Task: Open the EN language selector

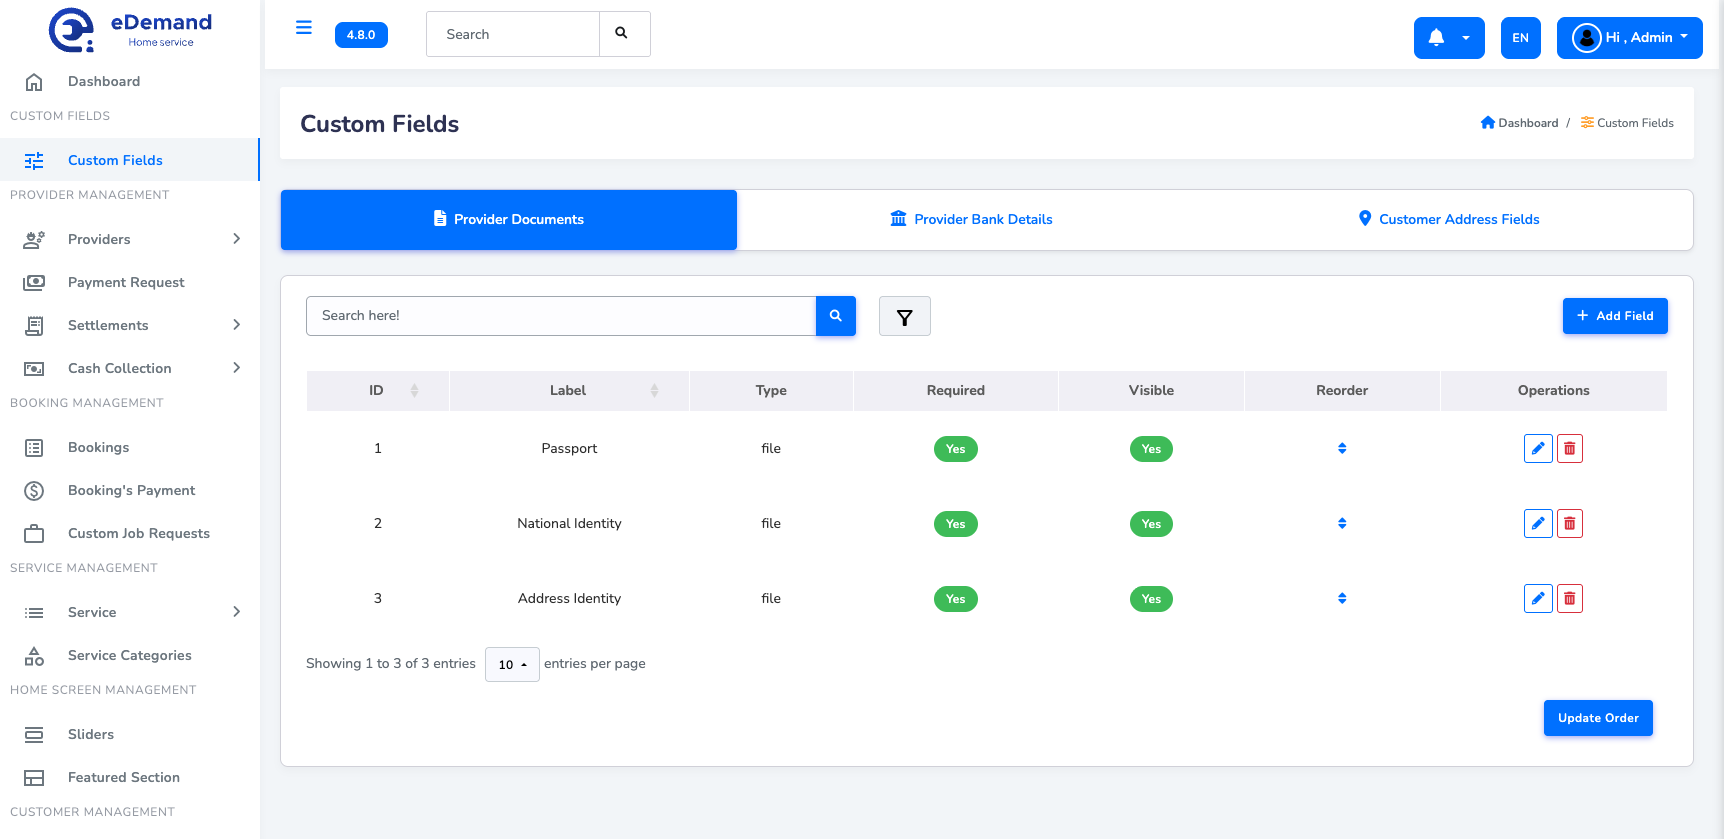Action: pyautogui.click(x=1520, y=38)
